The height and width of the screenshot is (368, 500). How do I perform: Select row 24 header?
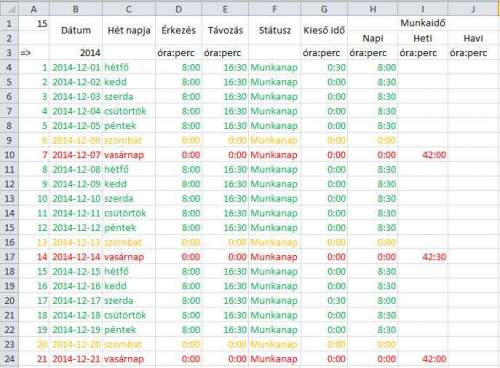point(9,359)
